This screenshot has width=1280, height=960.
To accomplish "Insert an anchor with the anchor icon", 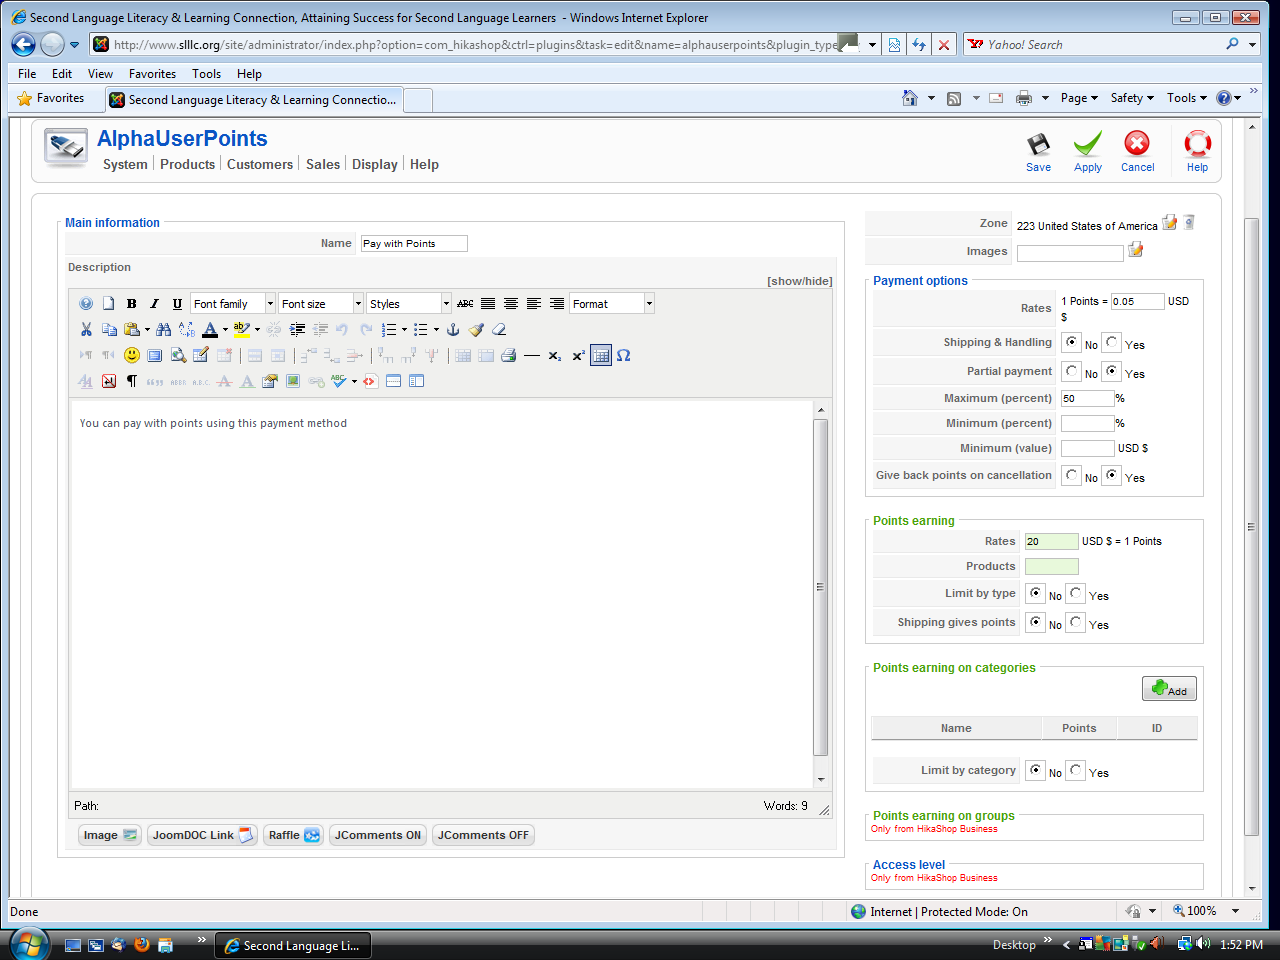I will pyautogui.click(x=452, y=330).
